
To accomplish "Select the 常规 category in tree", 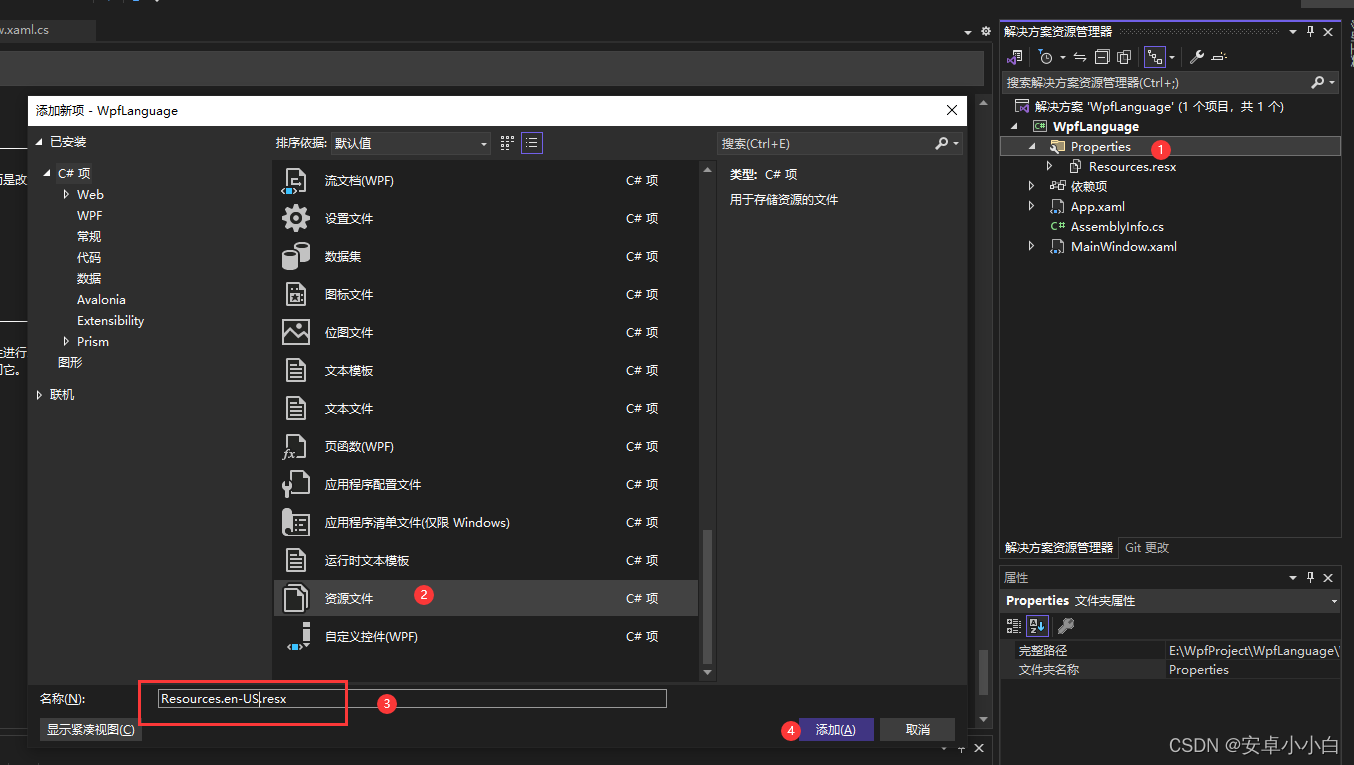I will tap(89, 236).
